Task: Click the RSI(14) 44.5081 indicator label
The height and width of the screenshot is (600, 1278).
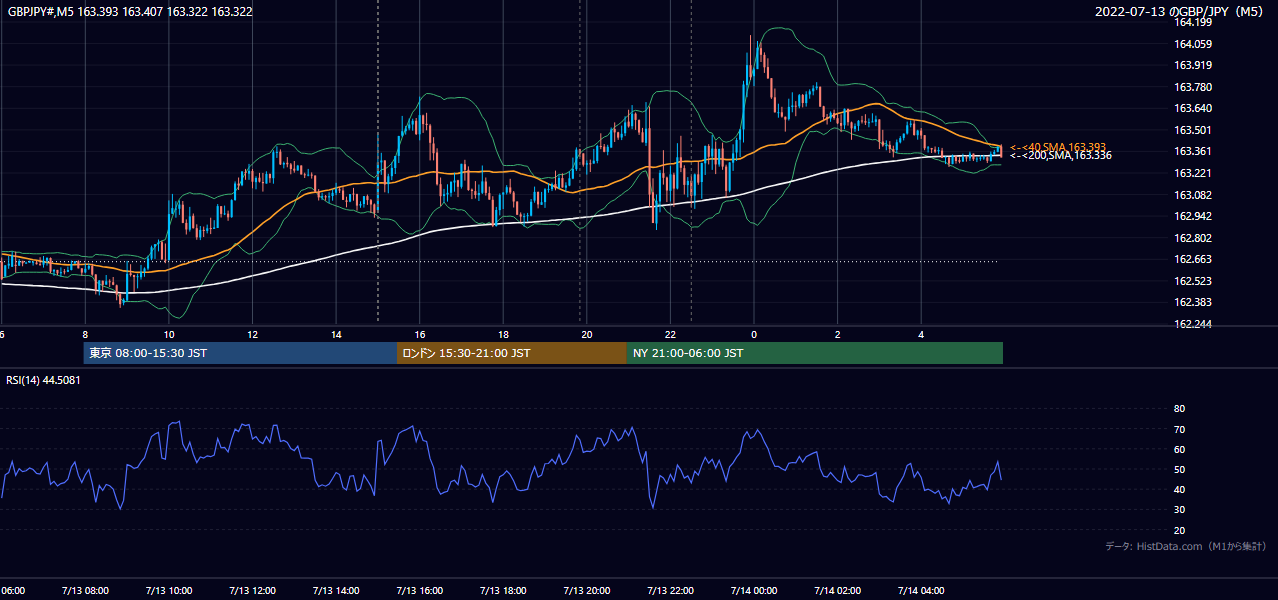Action: pos(44,380)
